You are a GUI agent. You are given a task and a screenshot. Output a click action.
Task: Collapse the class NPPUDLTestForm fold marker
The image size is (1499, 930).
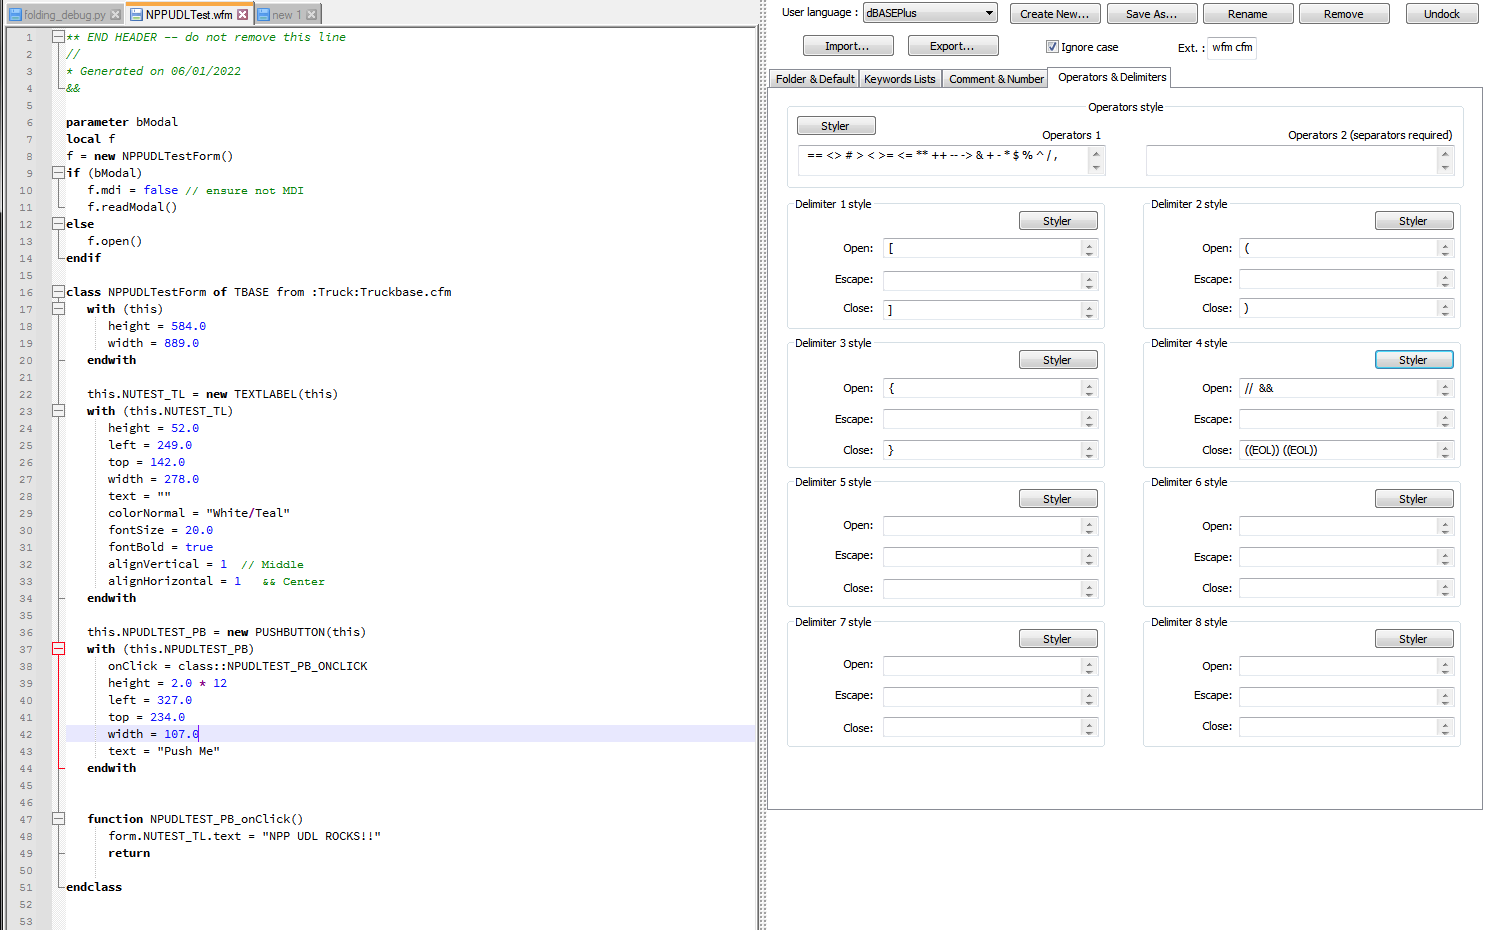[x=58, y=292]
